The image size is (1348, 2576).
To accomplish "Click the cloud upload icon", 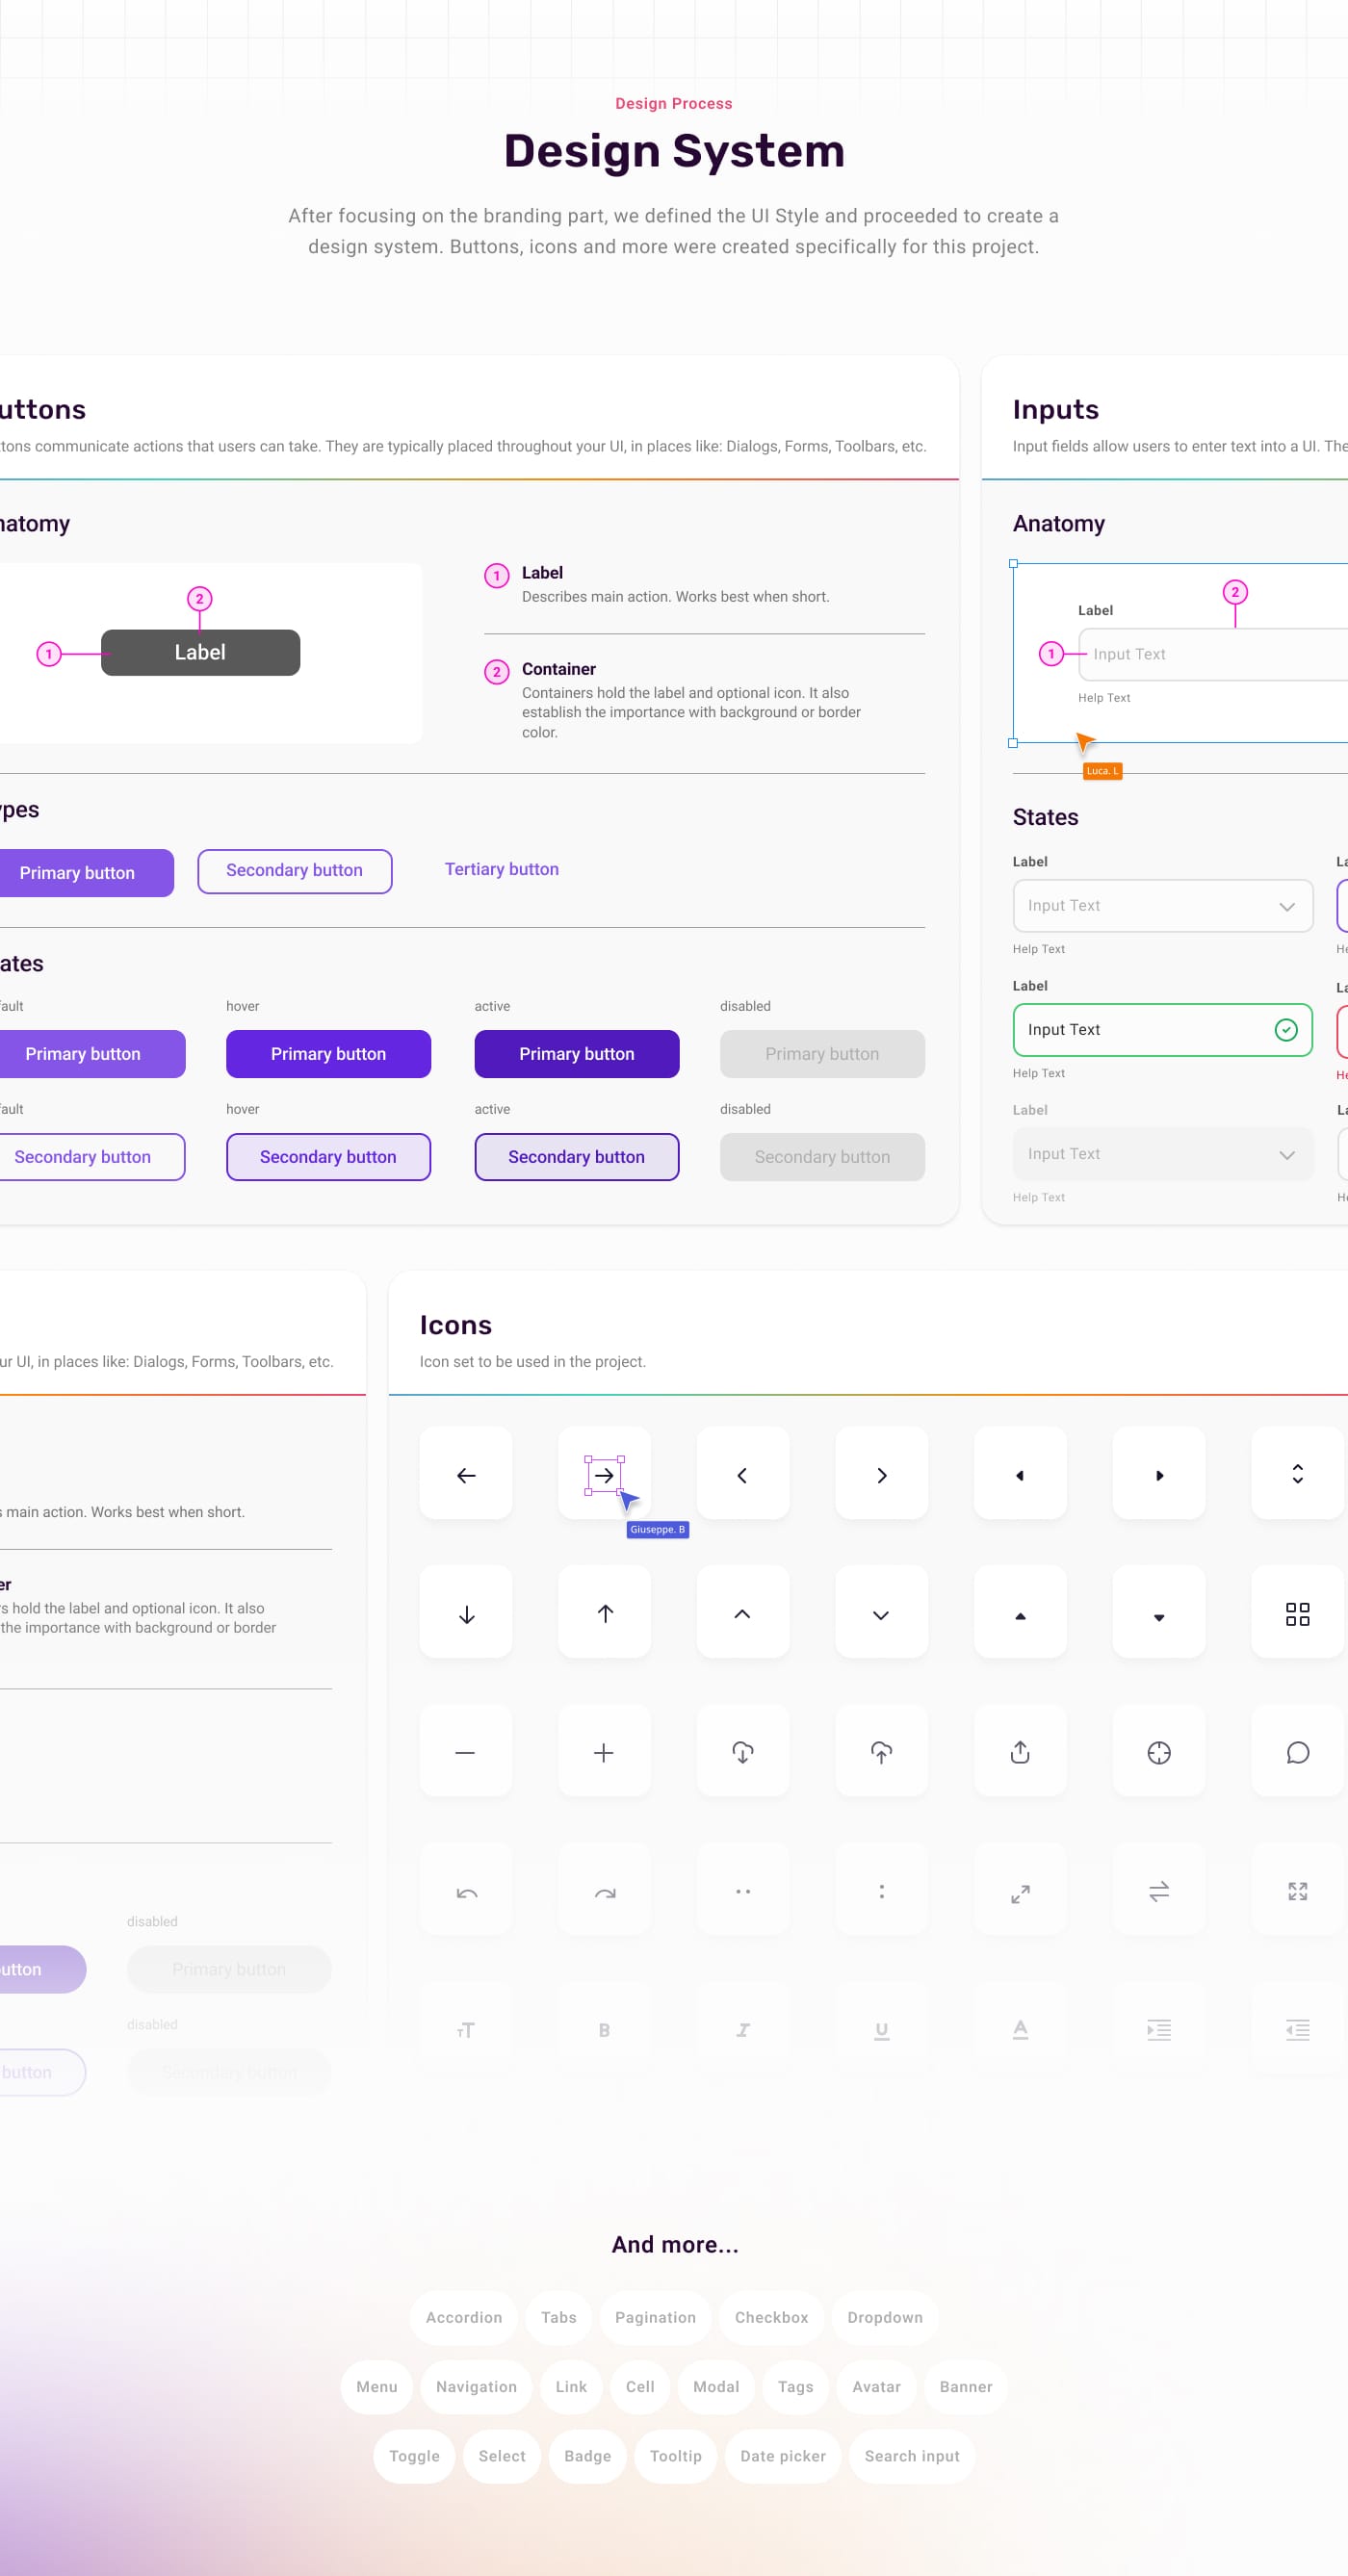I will [881, 1752].
